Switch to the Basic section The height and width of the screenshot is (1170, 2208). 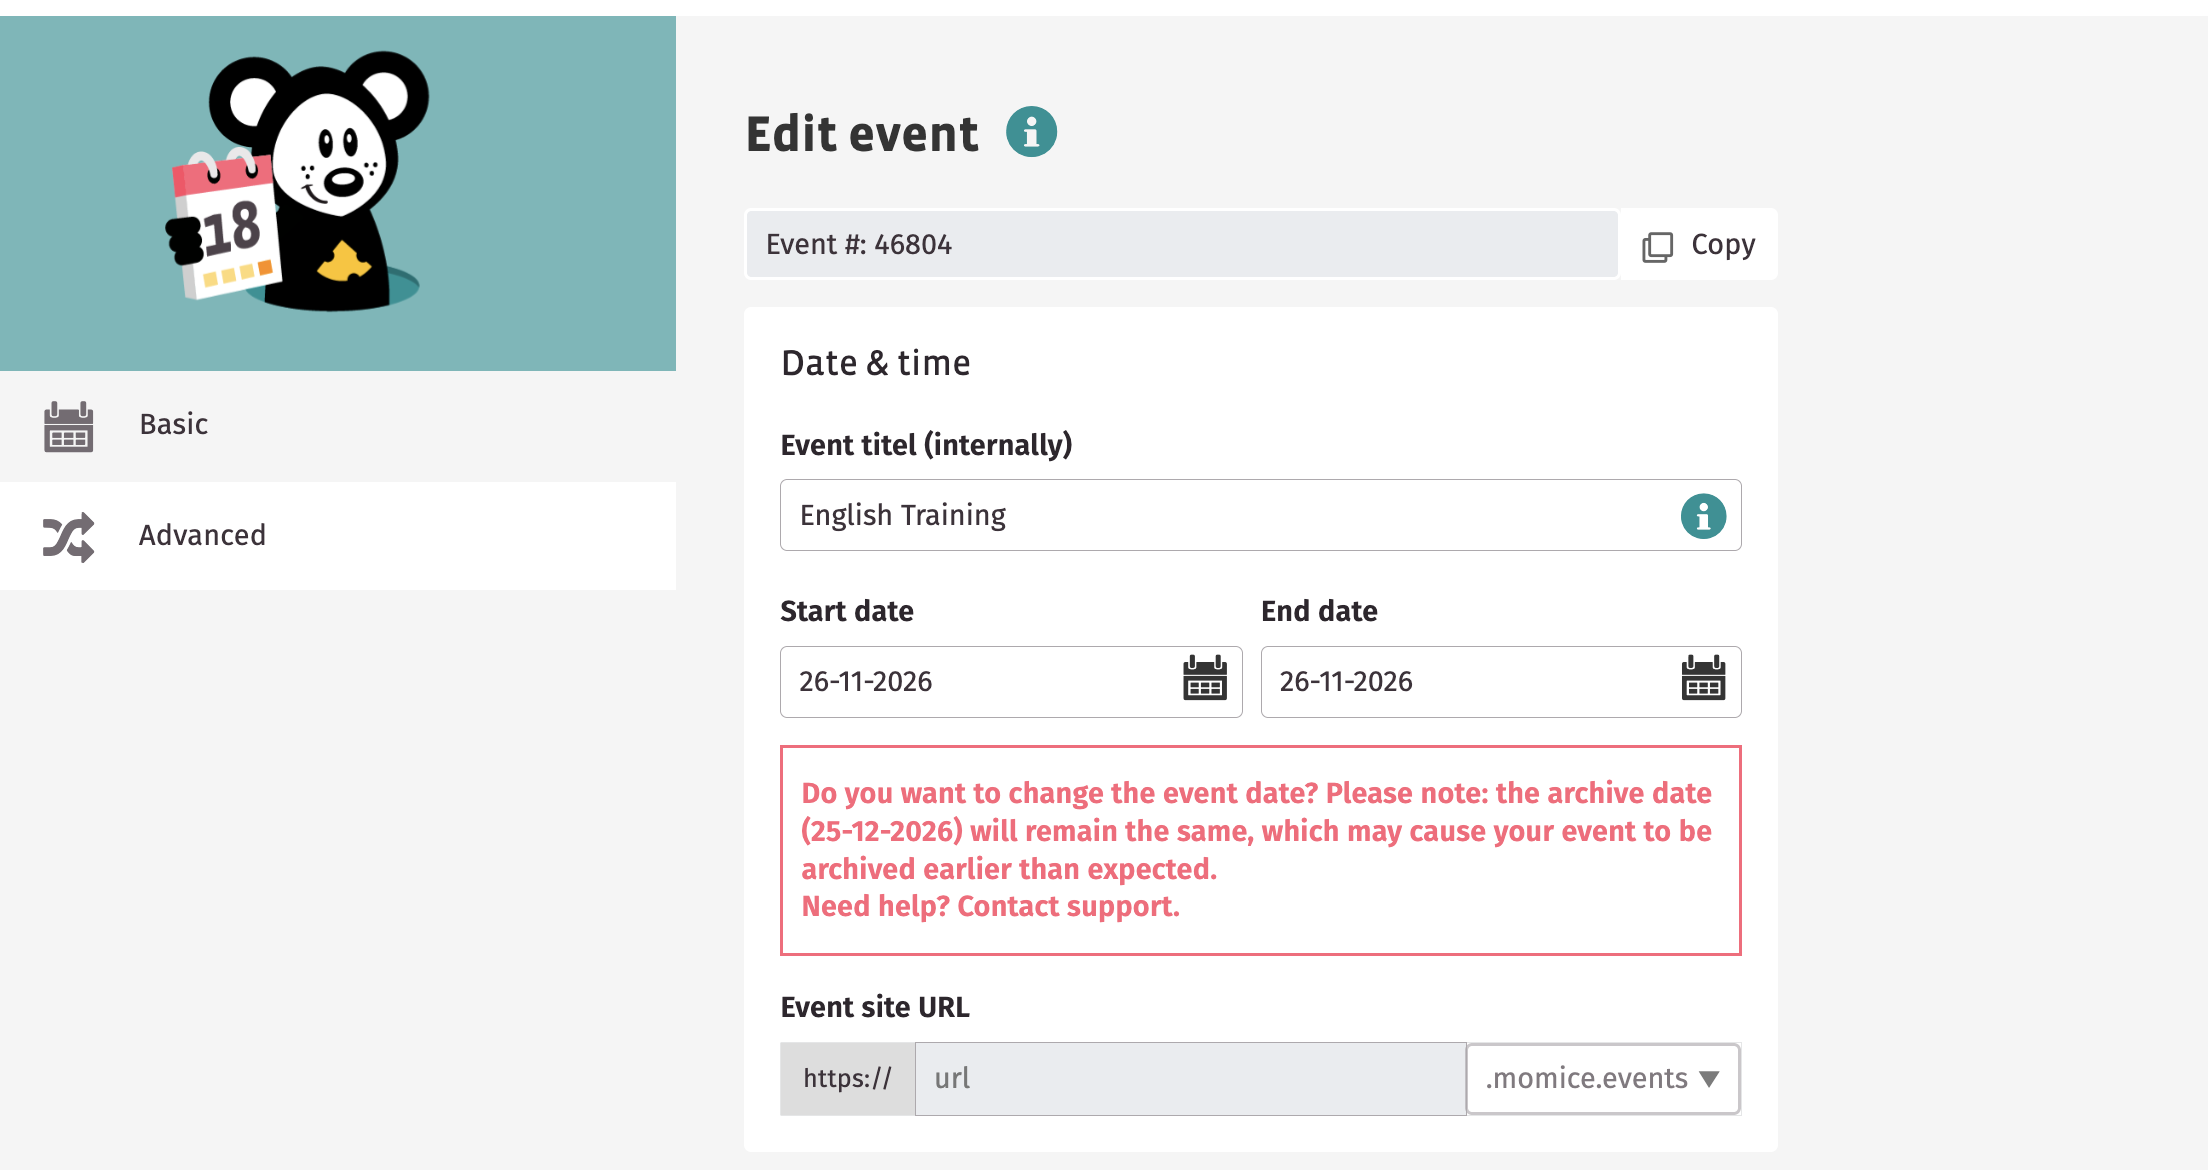(x=172, y=424)
